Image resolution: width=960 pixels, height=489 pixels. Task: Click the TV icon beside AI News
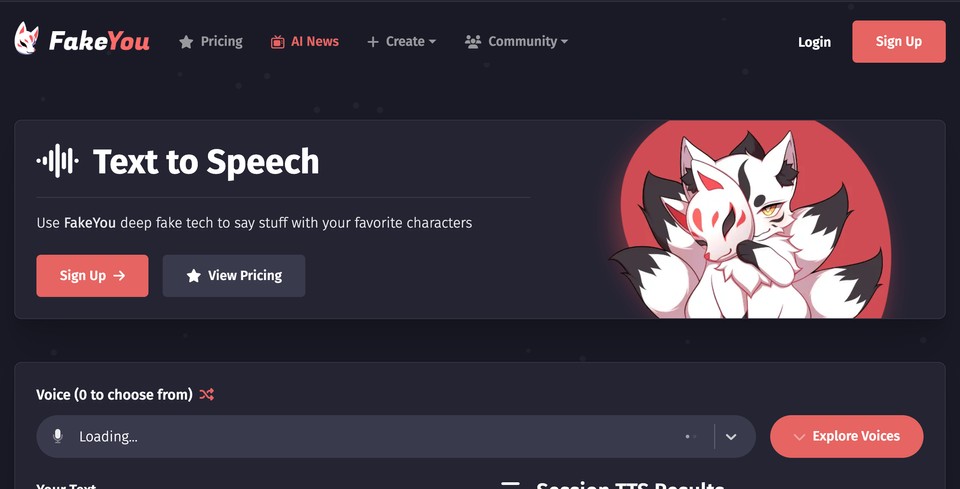click(277, 42)
